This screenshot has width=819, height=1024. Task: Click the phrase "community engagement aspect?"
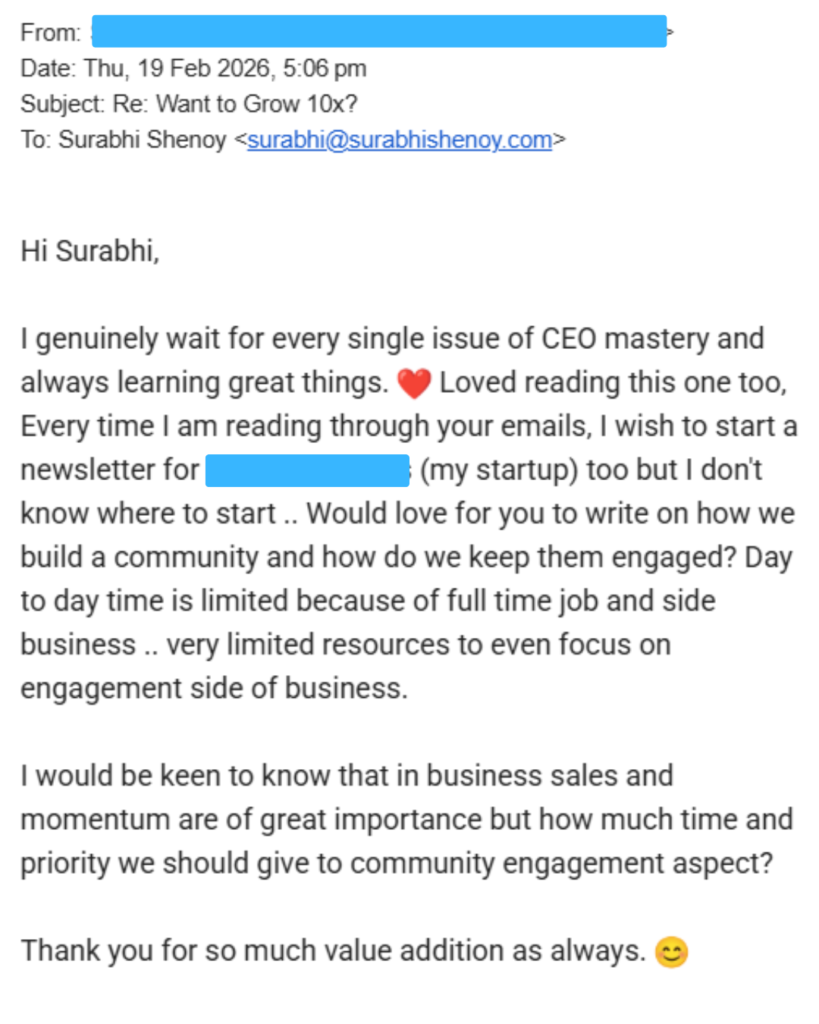pyautogui.click(x=629, y=863)
